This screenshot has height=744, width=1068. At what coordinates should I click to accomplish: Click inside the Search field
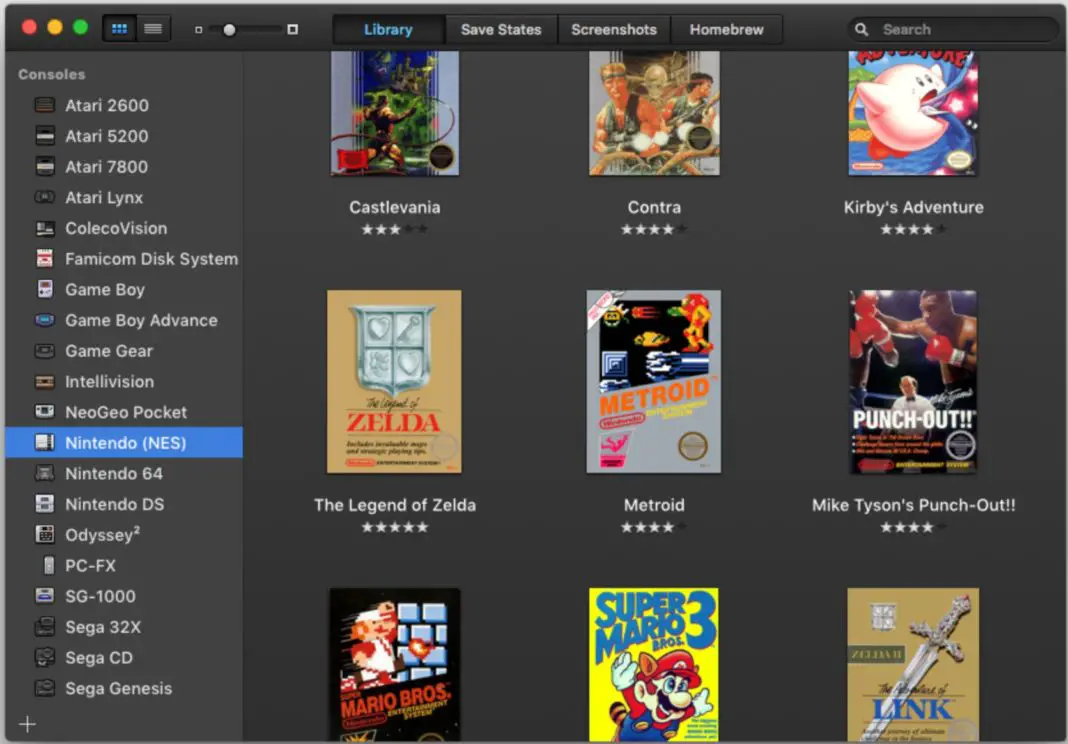(950, 29)
